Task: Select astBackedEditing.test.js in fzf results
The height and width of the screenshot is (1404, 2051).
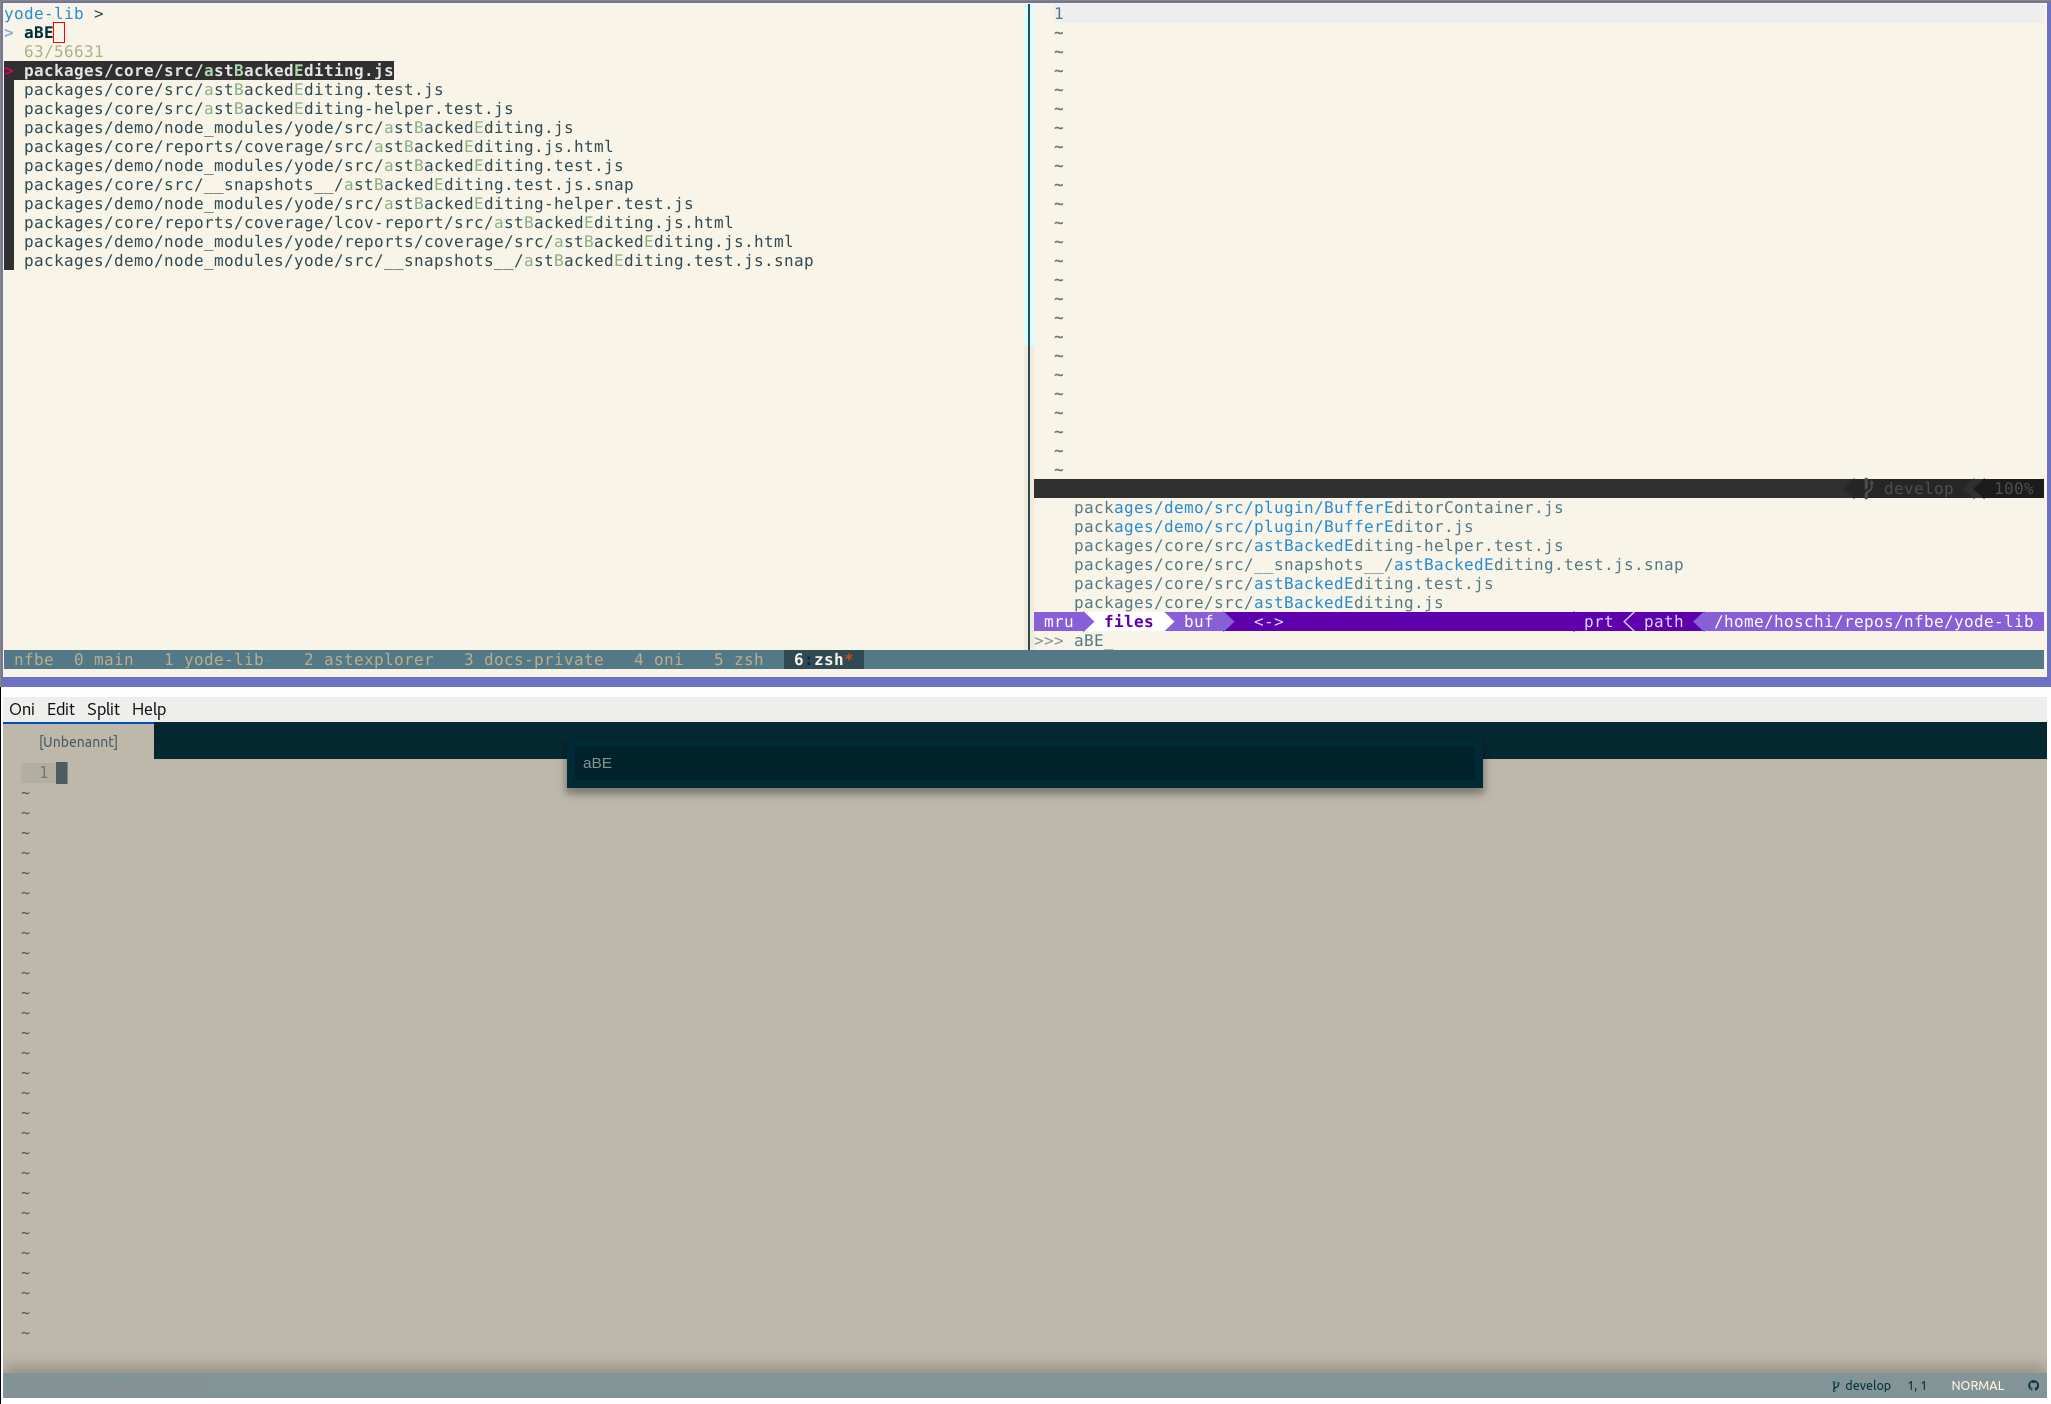Action: [233, 90]
